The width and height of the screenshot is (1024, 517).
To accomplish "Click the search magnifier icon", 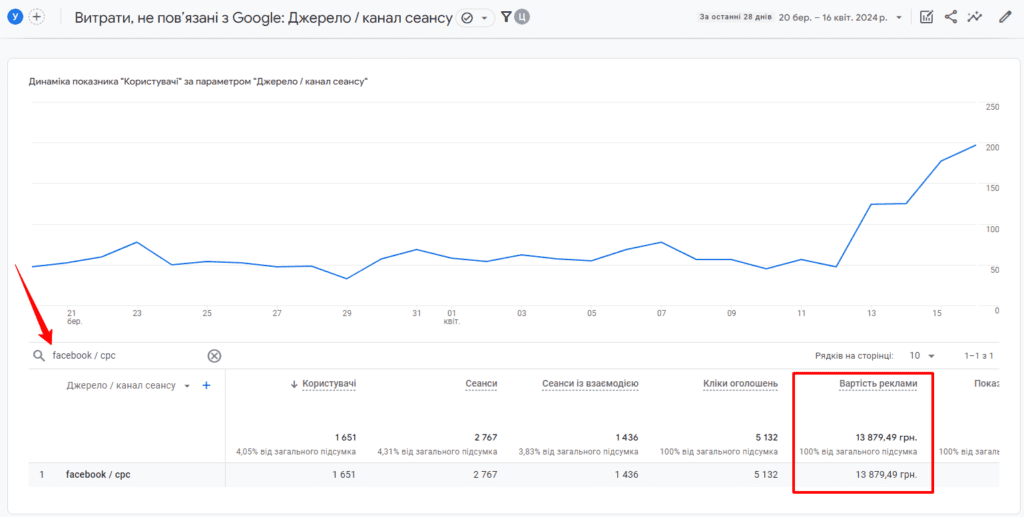I will [39, 356].
